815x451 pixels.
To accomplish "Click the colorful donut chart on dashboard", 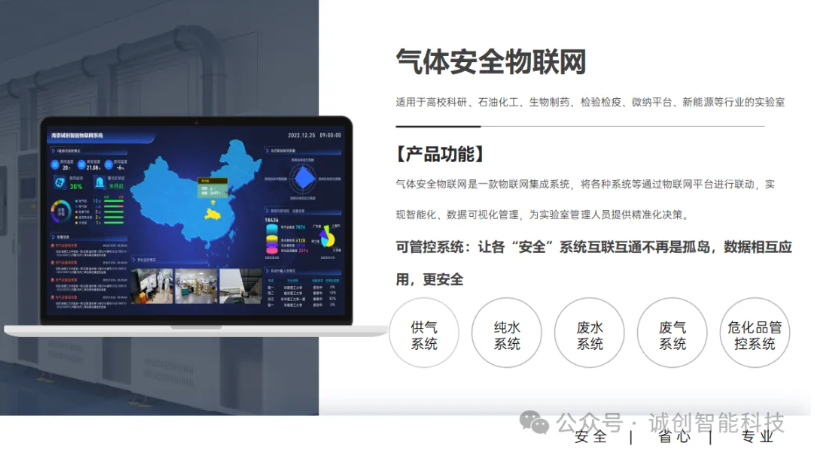I will click(x=60, y=212).
